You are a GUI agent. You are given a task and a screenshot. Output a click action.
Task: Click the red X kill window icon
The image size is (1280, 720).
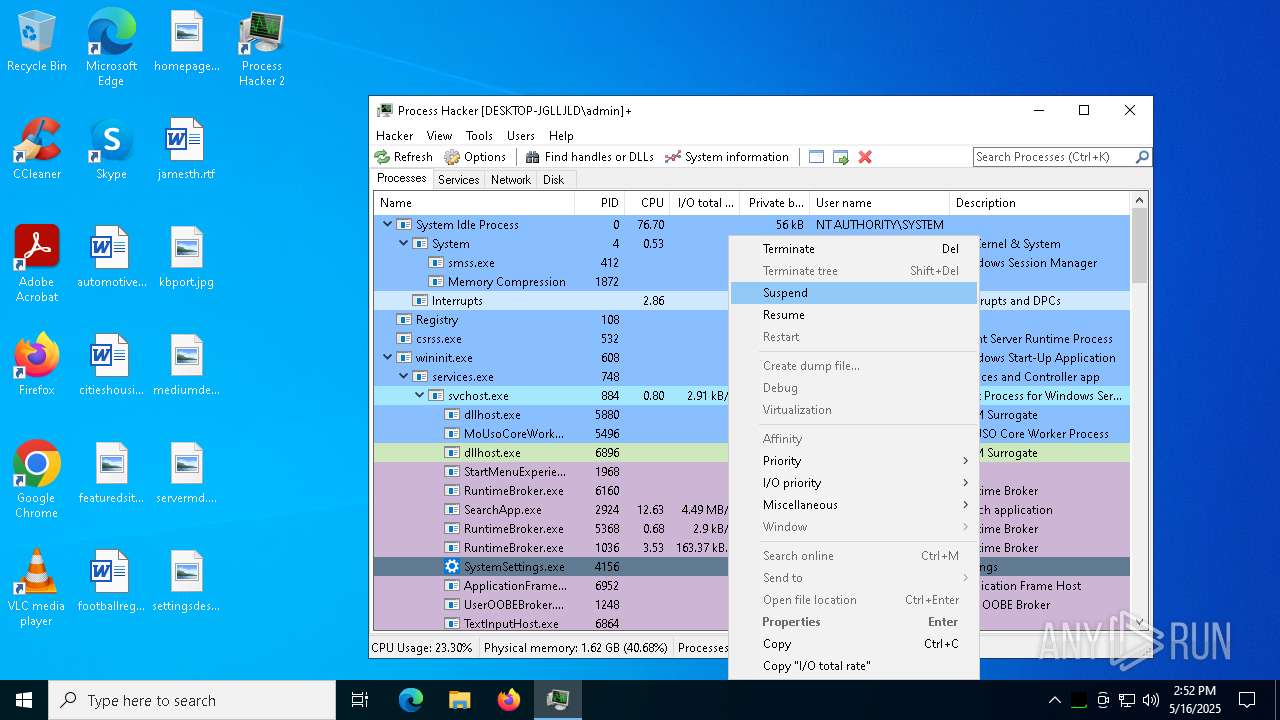(x=865, y=157)
